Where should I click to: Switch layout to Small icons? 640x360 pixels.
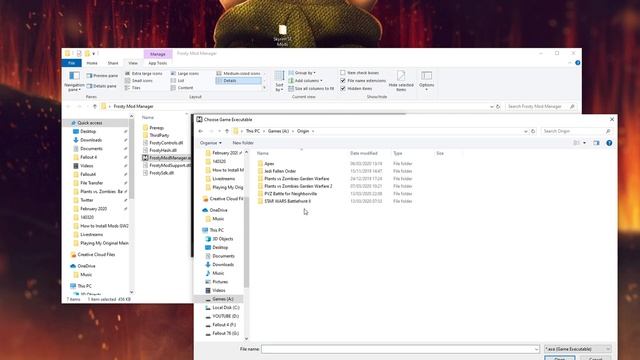coord(139,81)
